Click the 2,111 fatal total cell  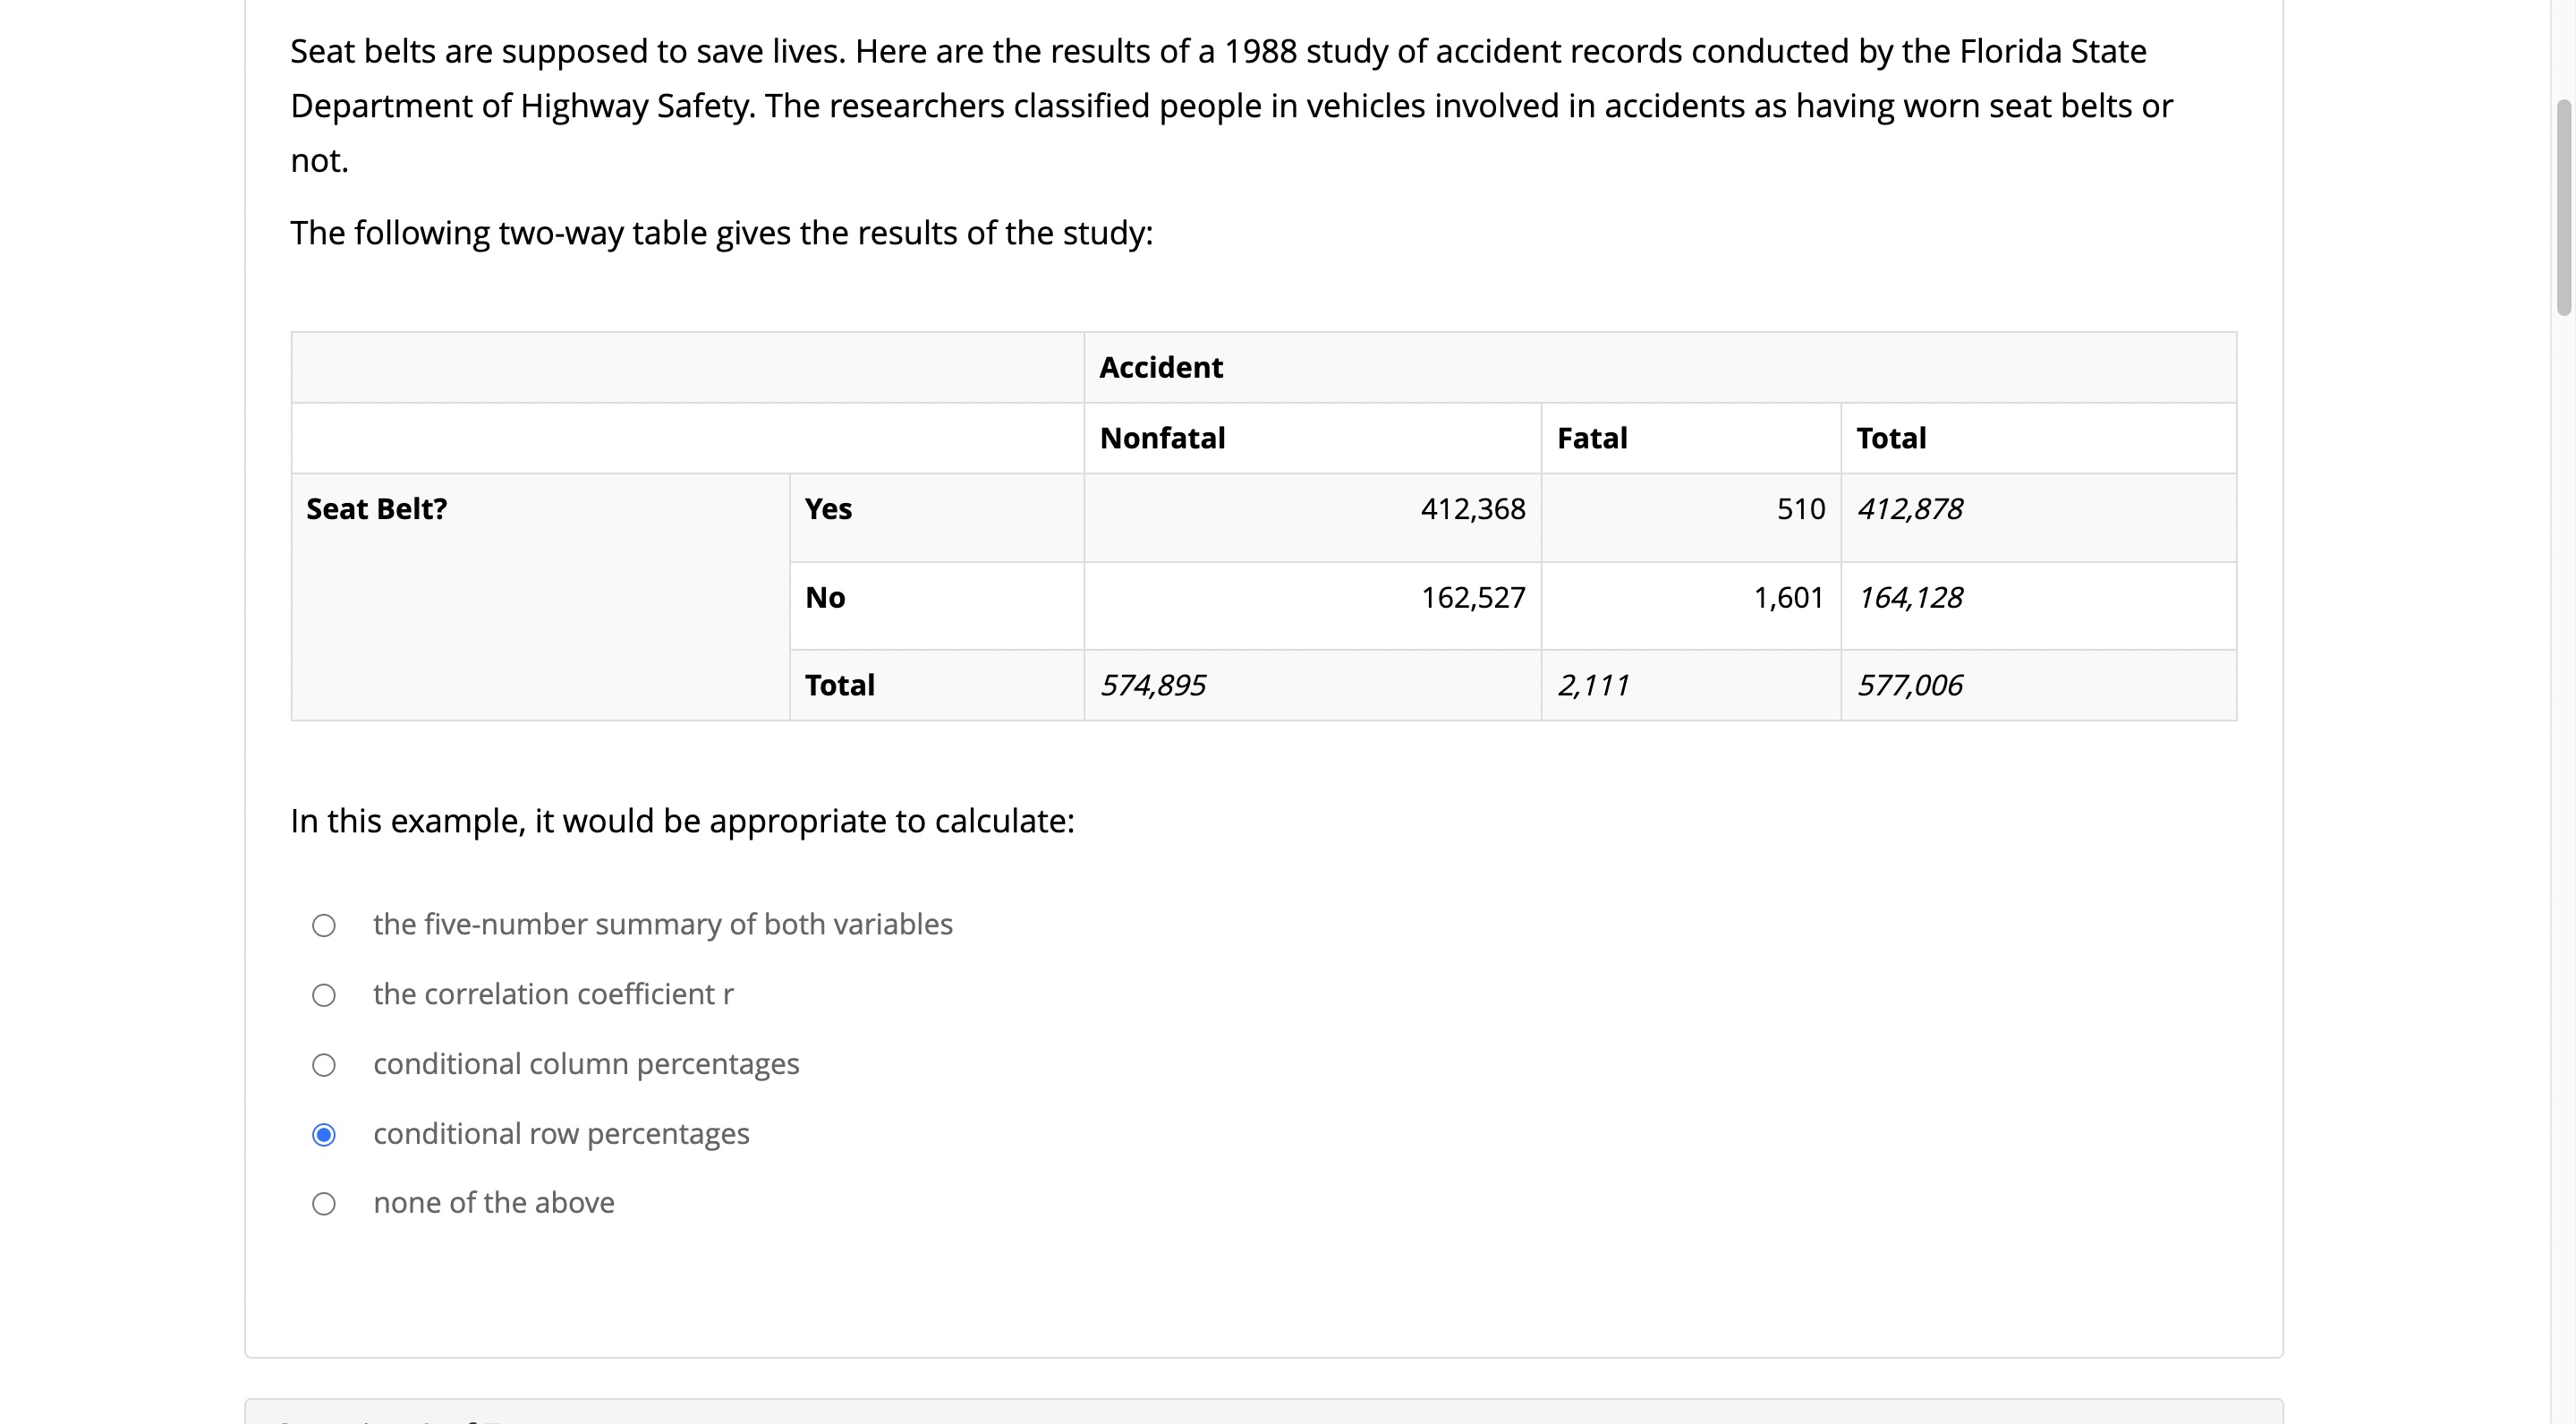click(x=1690, y=685)
